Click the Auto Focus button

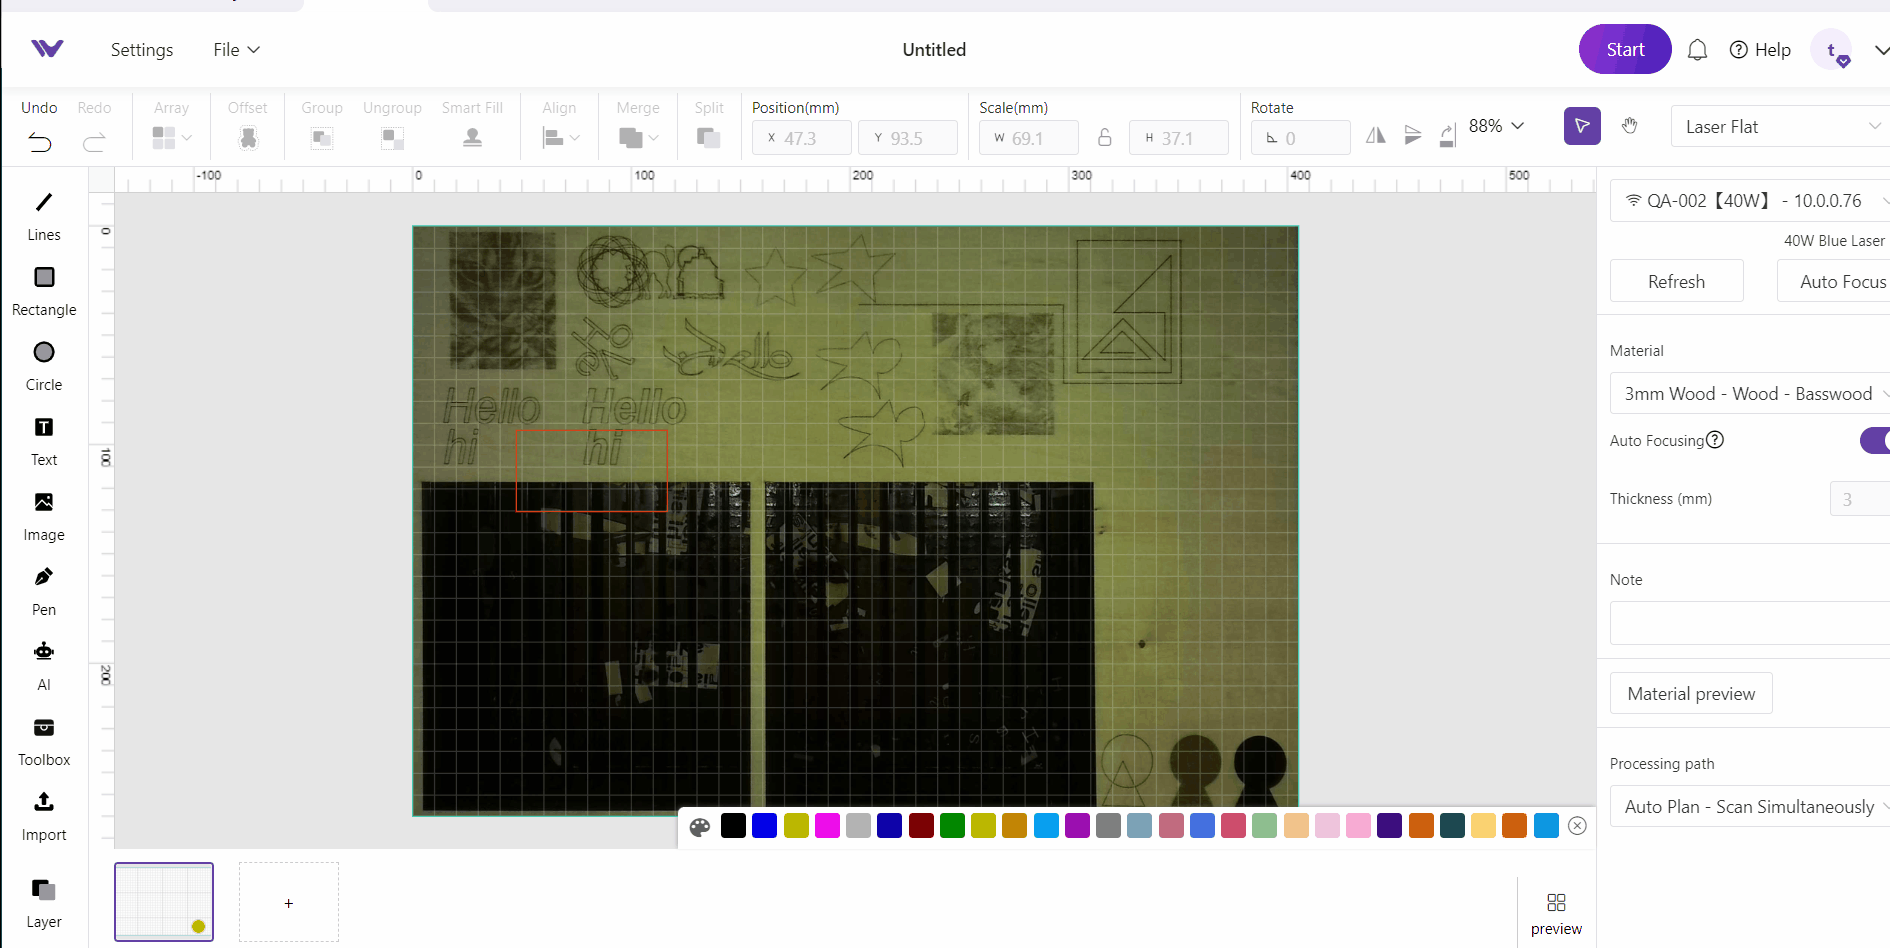coord(1834,281)
